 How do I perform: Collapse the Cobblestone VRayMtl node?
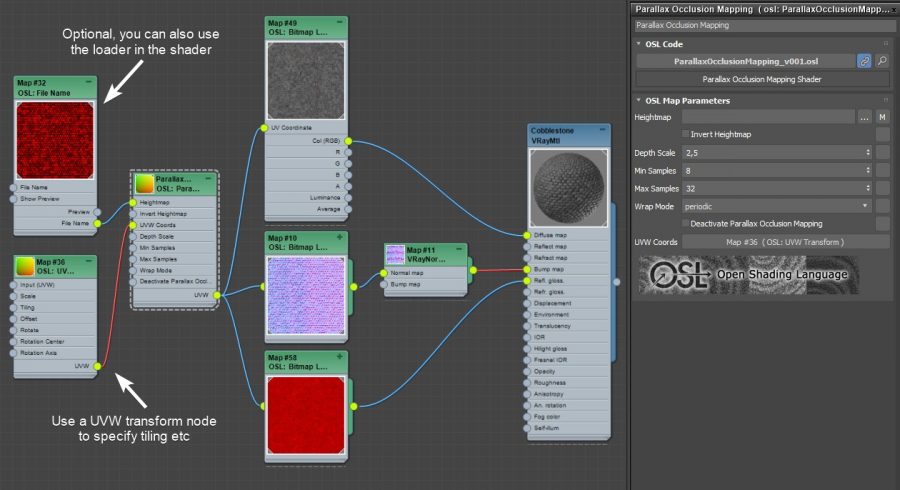(x=601, y=130)
